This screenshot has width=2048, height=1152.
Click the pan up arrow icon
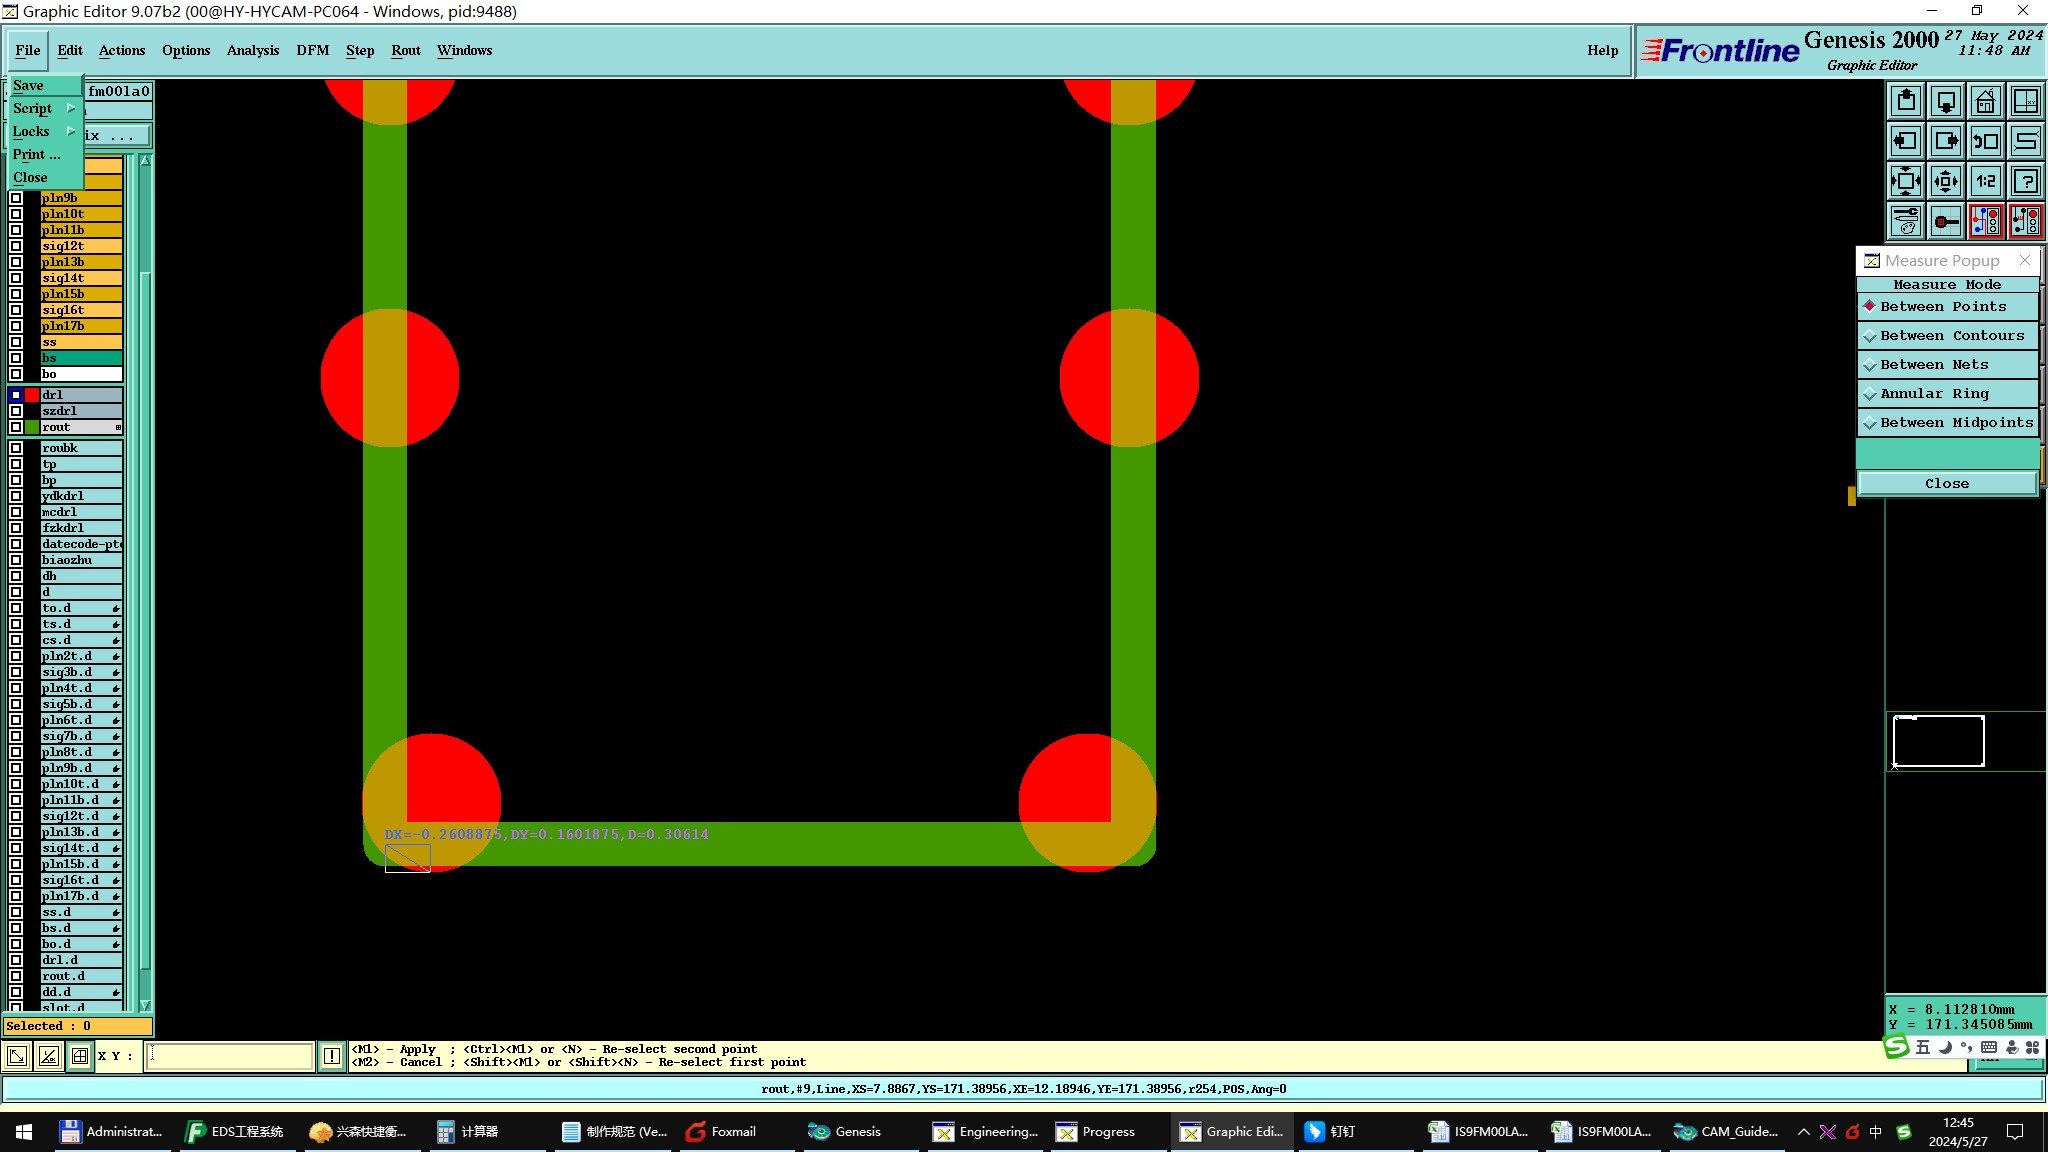(1906, 101)
